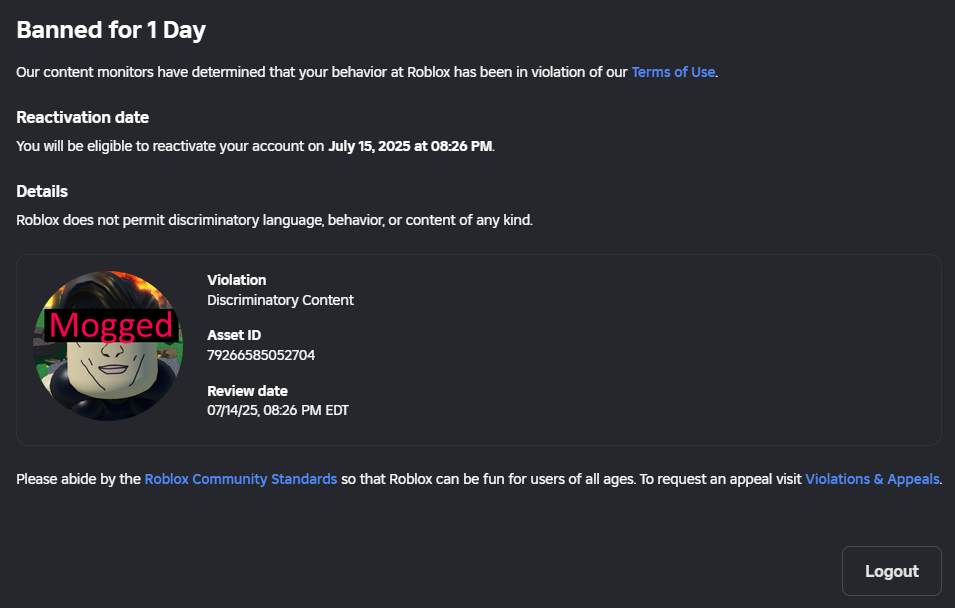Click the Banned for 1 Day heading
Screen dimensions: 955x608
click(111, 30)
